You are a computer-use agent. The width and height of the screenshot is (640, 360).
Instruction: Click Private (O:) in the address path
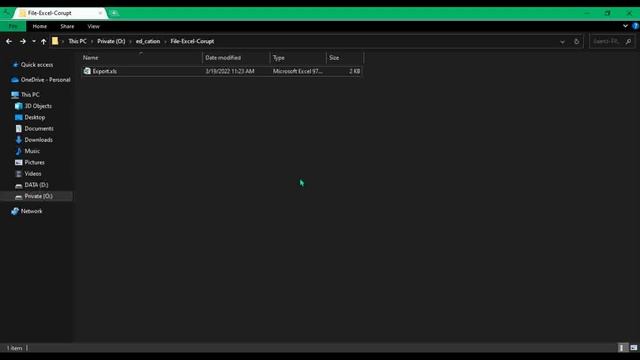(x=111, y=41)
